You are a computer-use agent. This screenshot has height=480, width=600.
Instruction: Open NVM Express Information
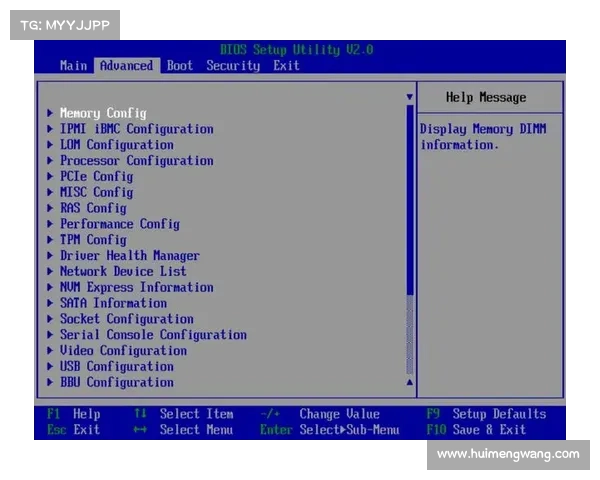click(136, 287)
